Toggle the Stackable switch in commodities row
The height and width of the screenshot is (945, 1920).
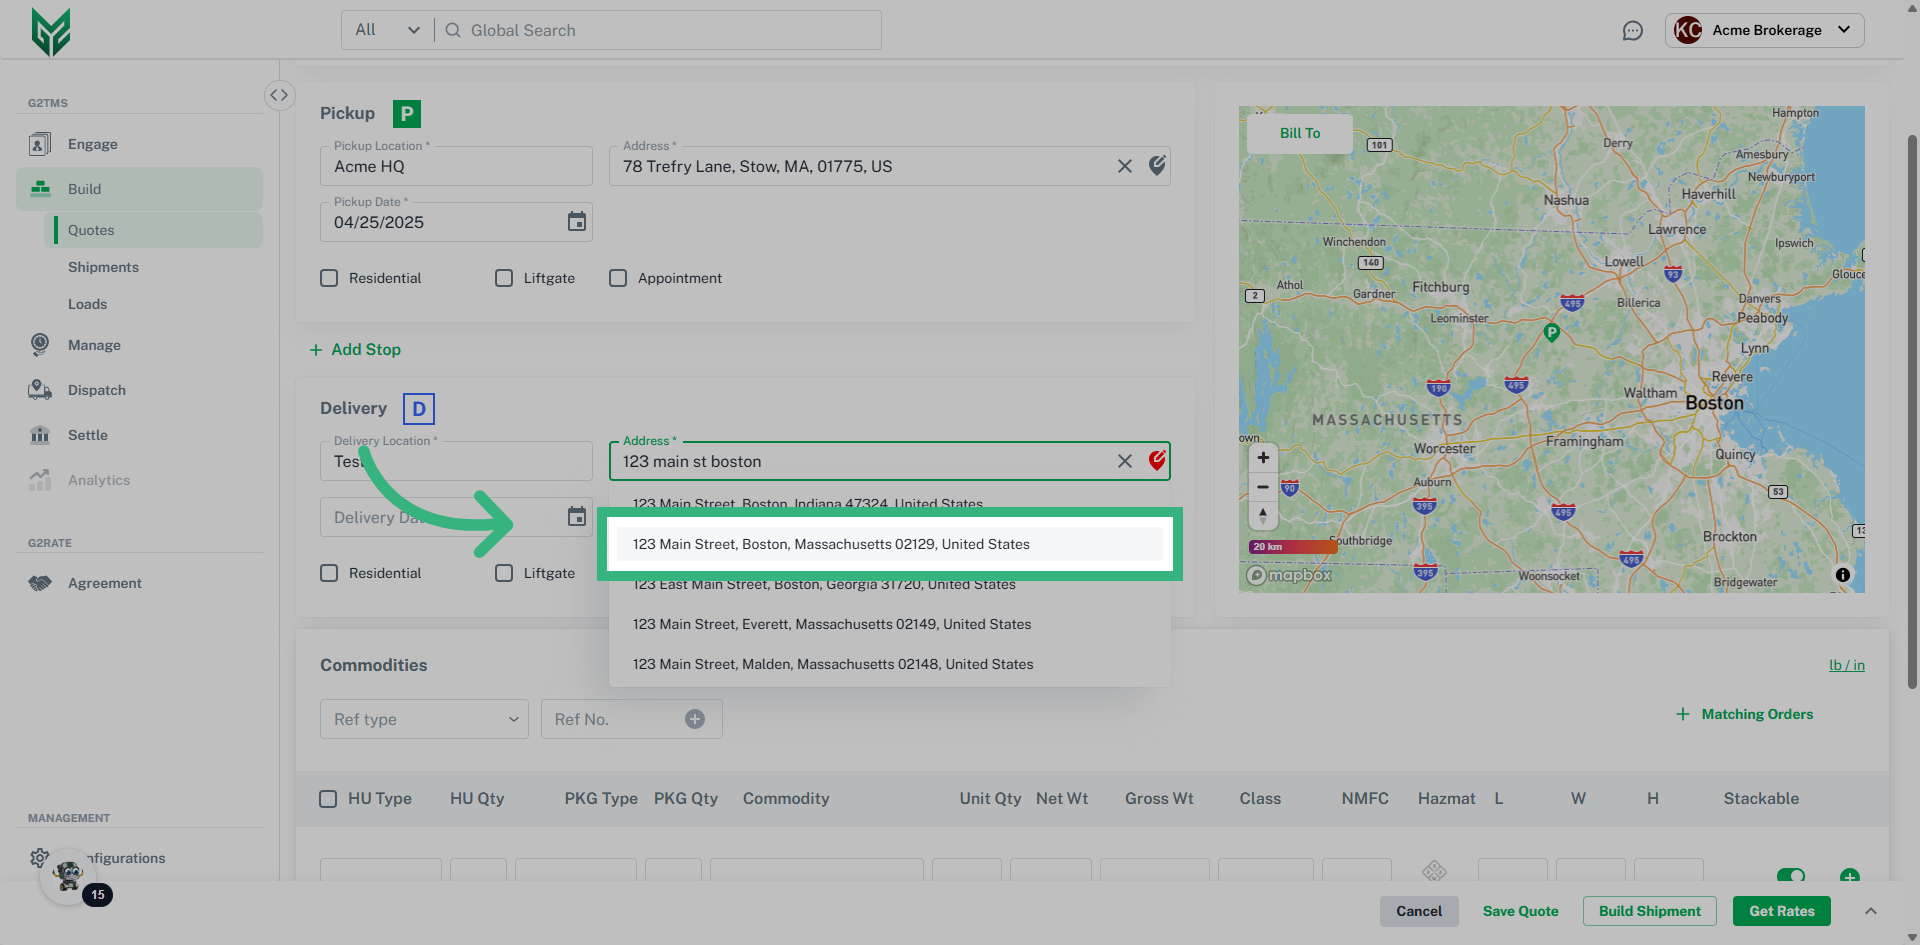1790,875
